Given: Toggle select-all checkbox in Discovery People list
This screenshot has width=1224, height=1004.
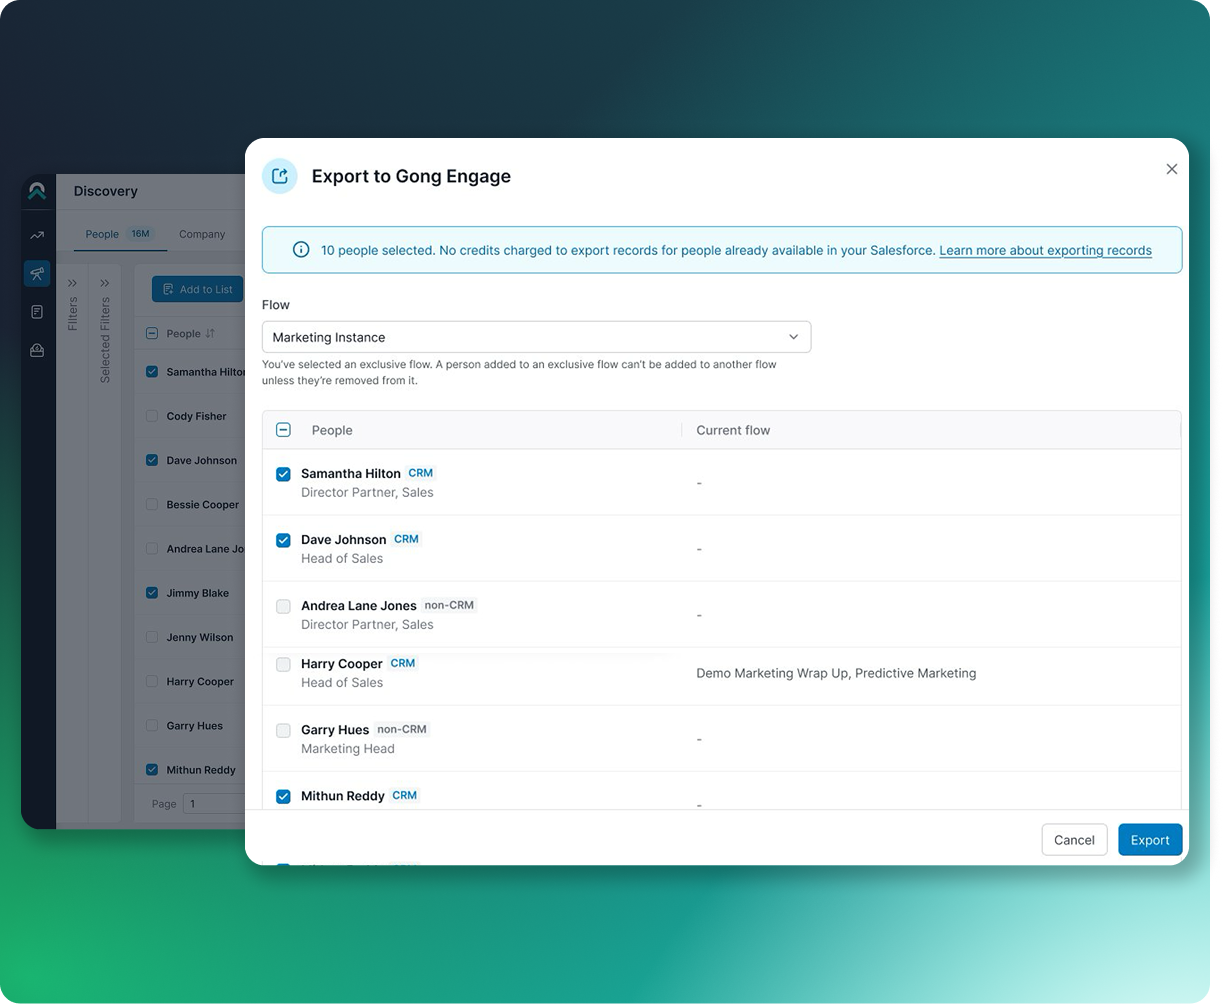Looking at the screenshot, I should [x=152, y=334].
